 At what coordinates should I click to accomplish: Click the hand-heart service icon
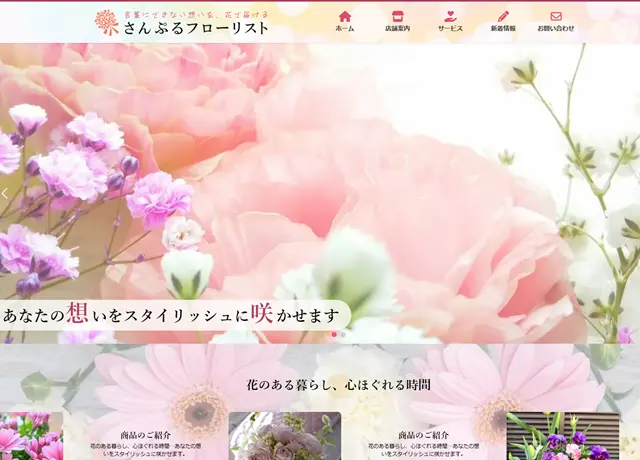(450, 16)
